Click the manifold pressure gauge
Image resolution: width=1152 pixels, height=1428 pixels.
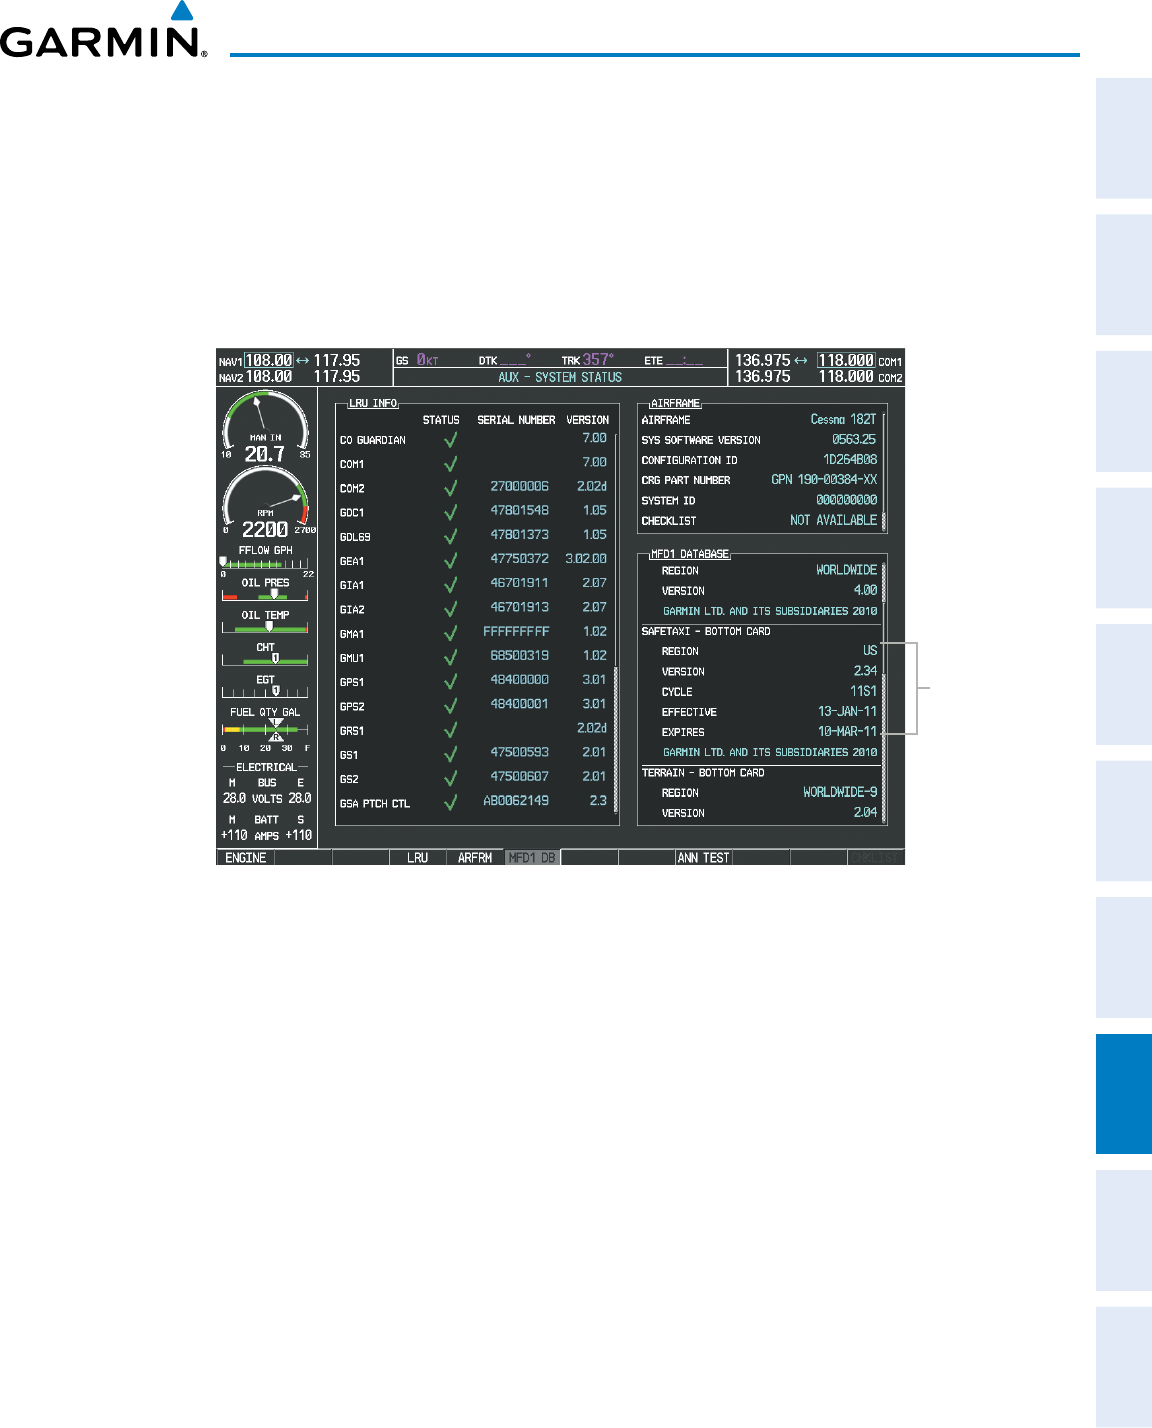[266, 426]
